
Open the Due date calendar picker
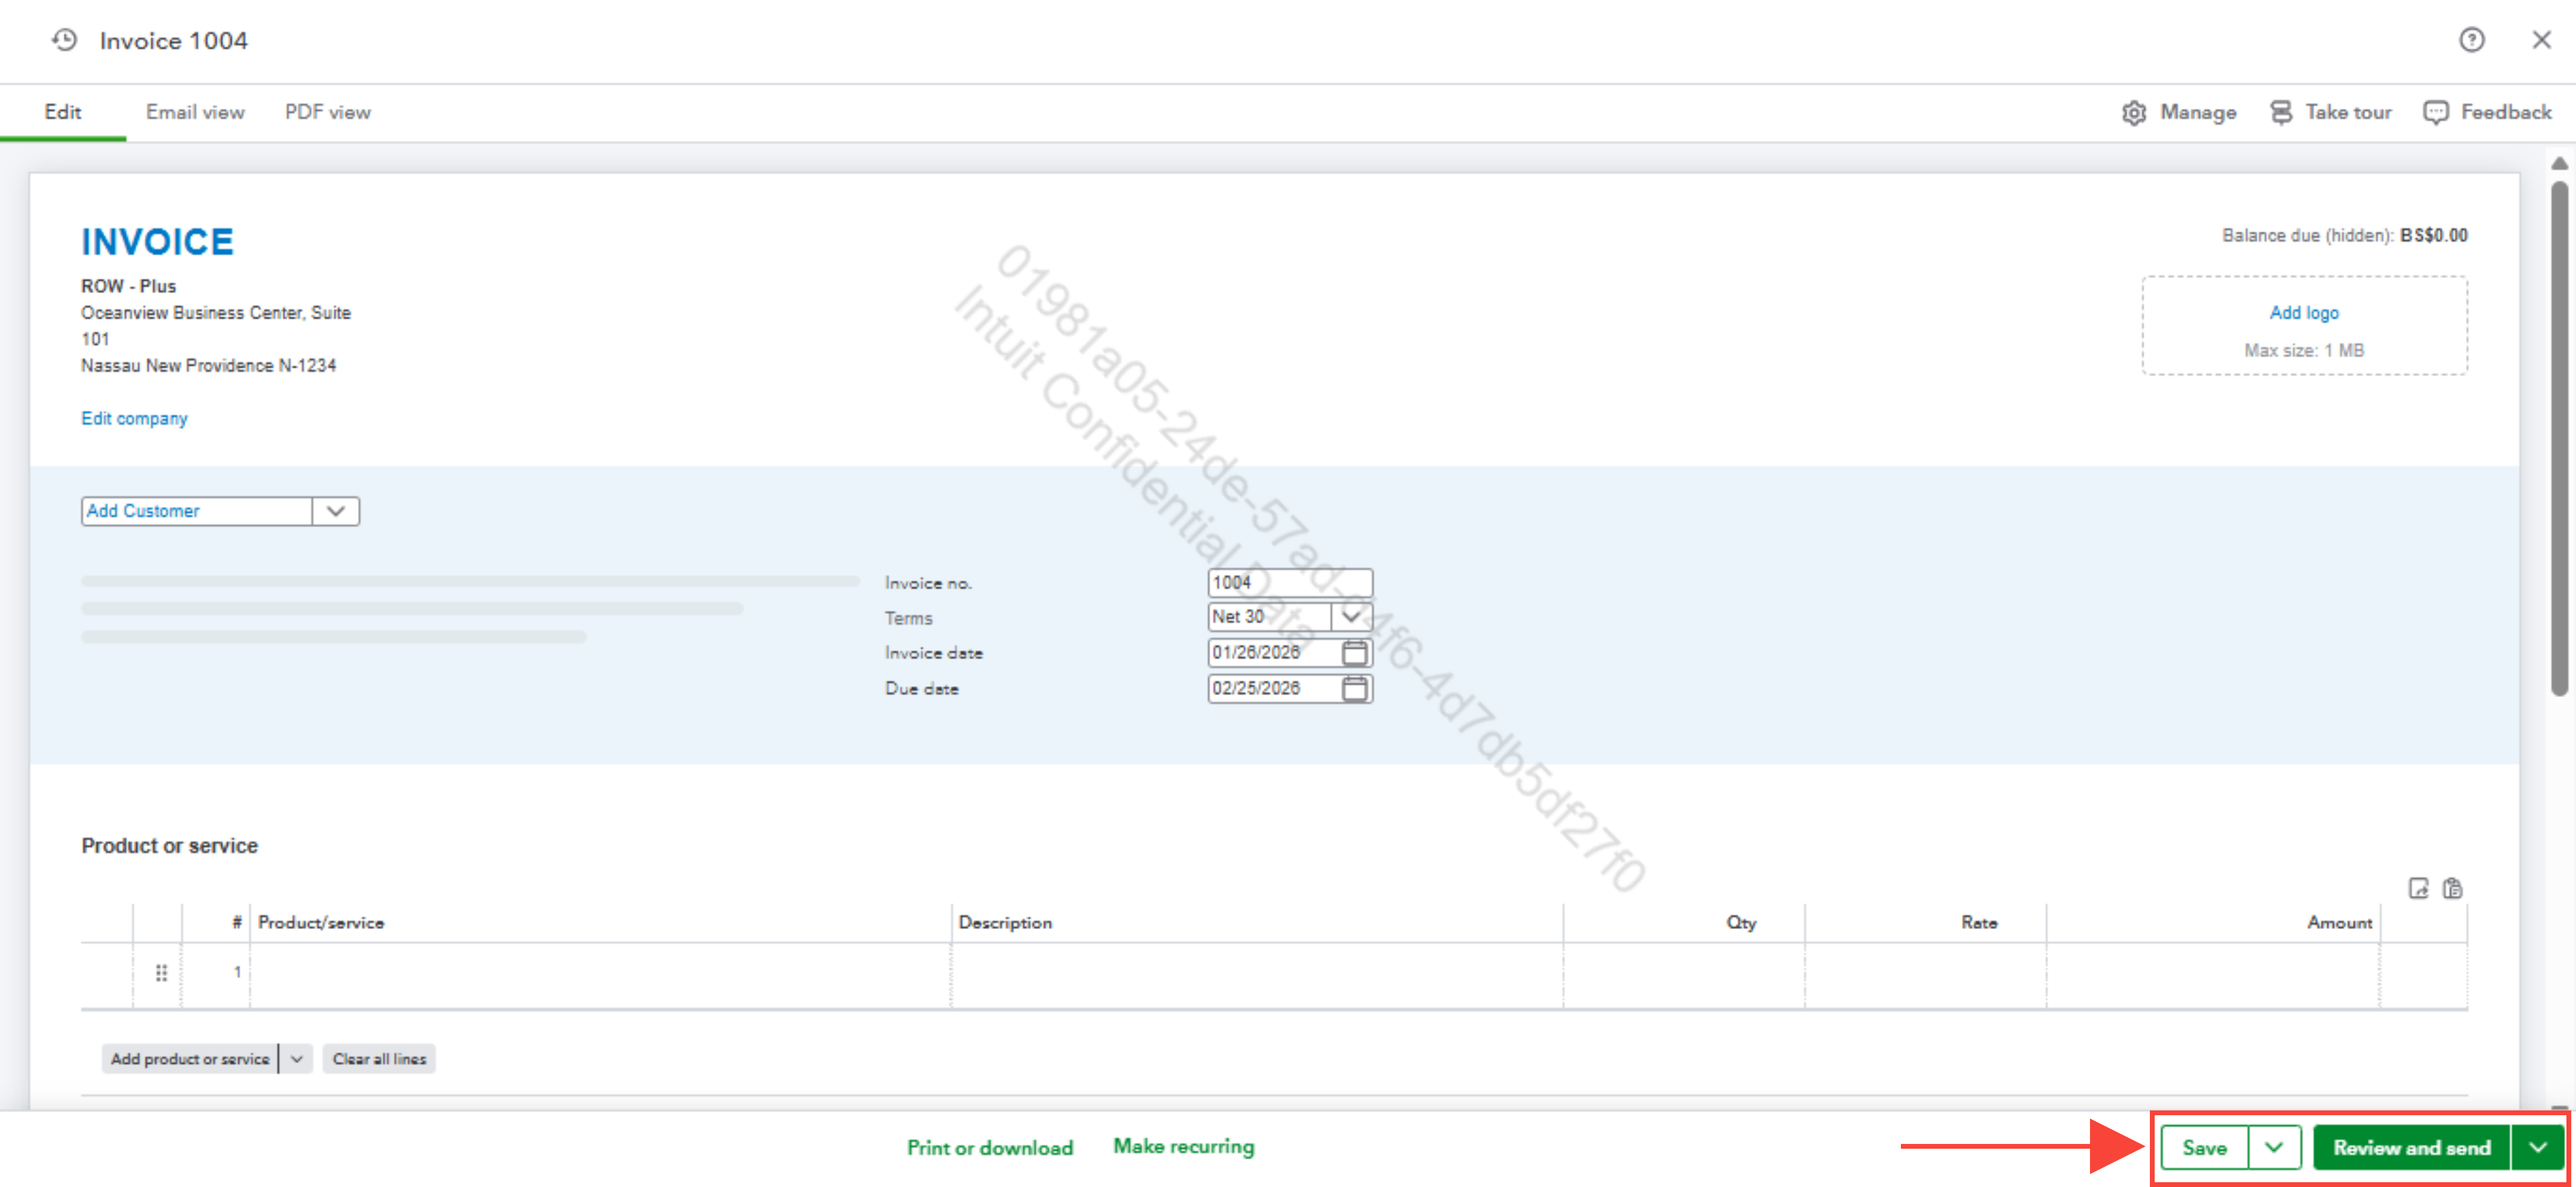tap(1354, 689)
